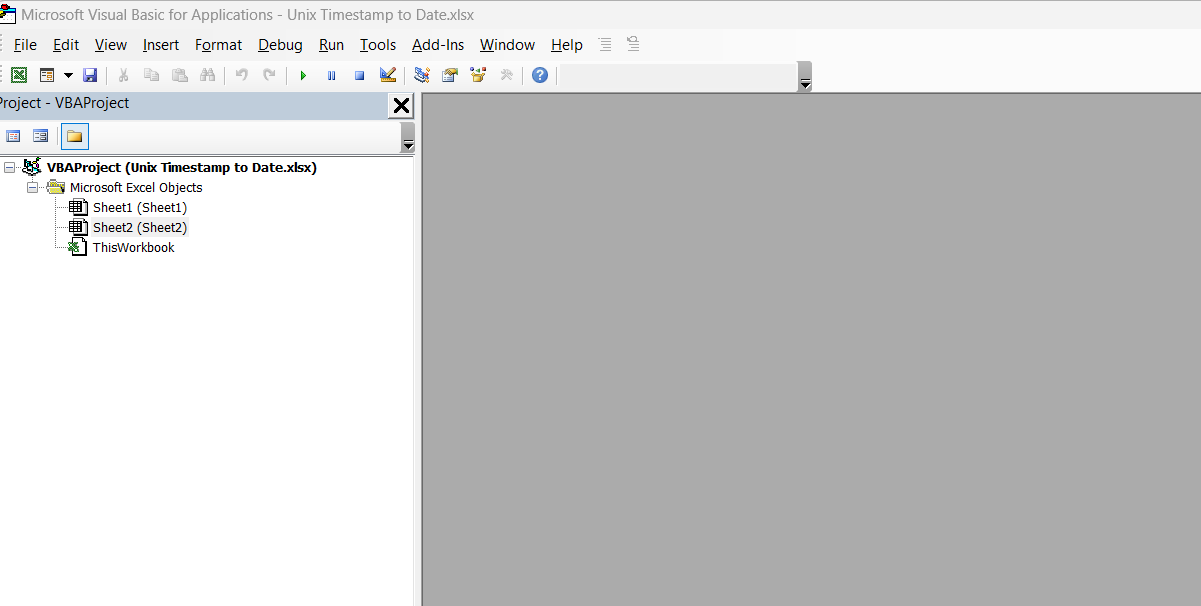Click the Copy icon in toolbar
The width and height of the screenshot is (1201, 606).
[151, 75]
